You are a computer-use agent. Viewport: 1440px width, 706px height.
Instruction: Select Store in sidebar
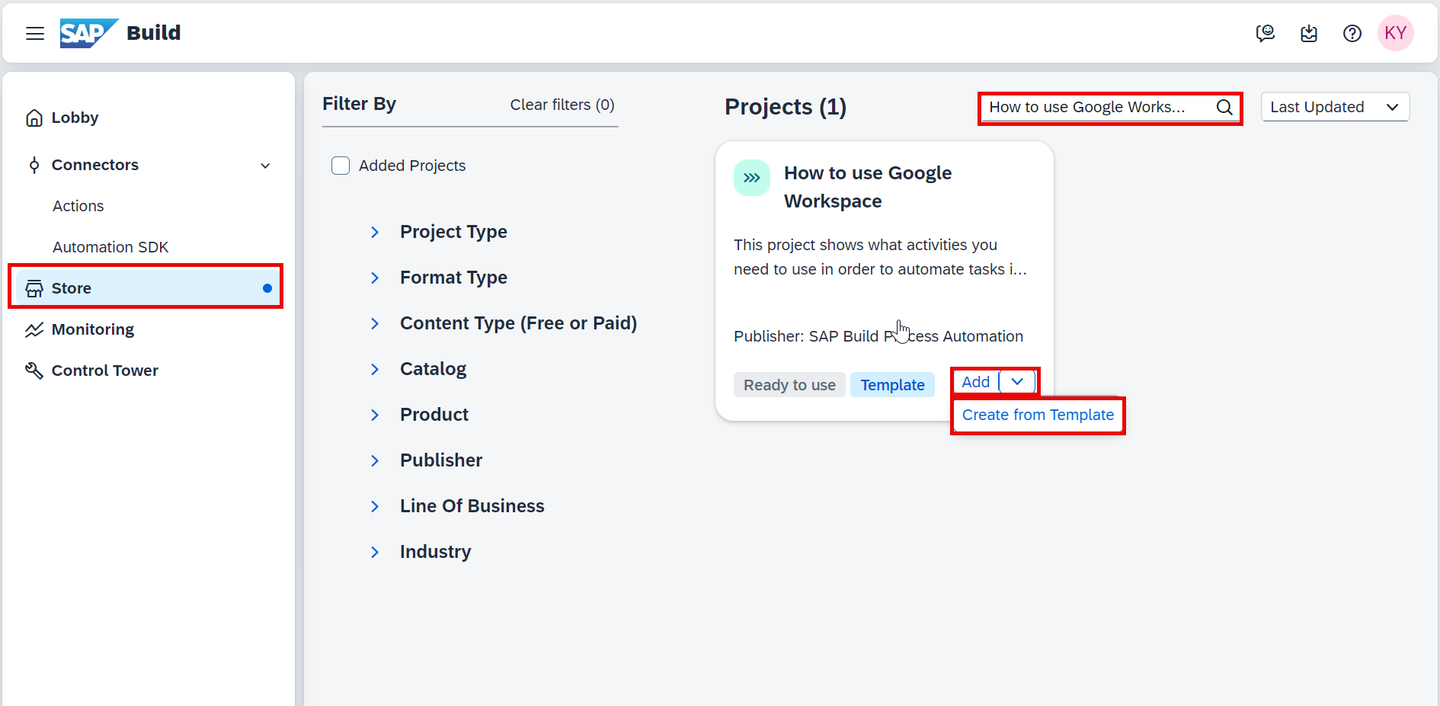tap(146, 288)
